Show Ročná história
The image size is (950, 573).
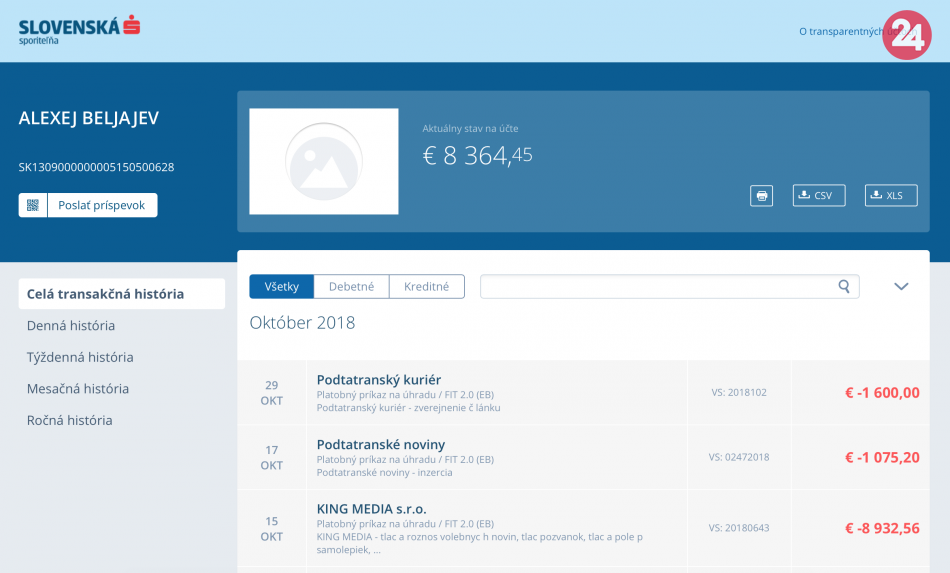click(70, 420)
